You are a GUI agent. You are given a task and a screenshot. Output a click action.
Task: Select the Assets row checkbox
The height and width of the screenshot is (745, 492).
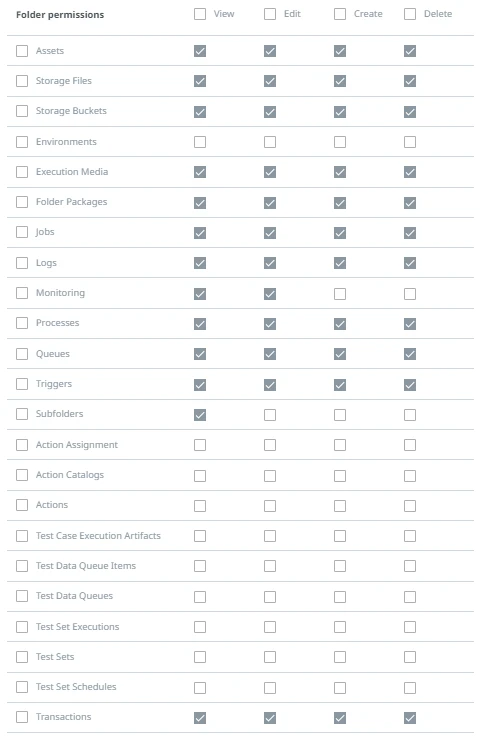(22, 51)
